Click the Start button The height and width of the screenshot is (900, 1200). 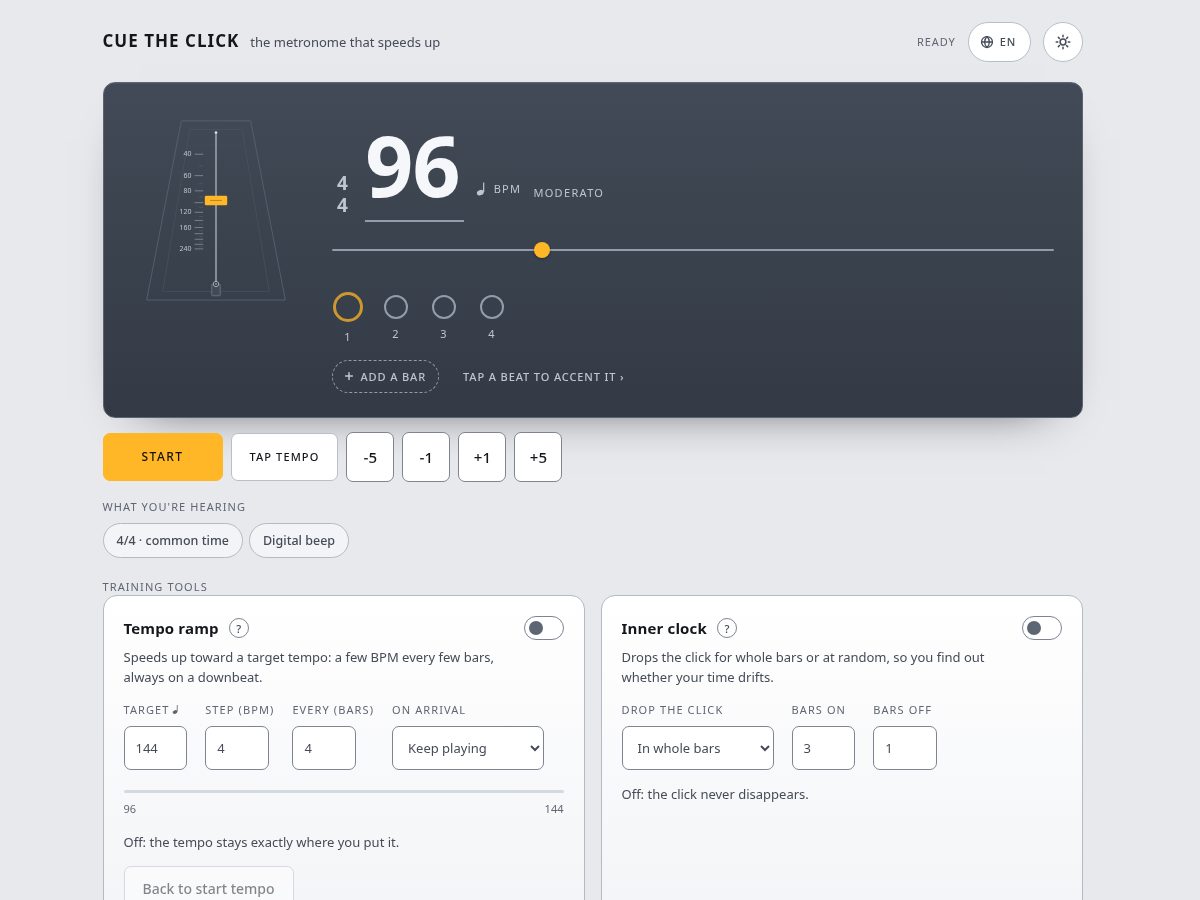pos(163,457)
